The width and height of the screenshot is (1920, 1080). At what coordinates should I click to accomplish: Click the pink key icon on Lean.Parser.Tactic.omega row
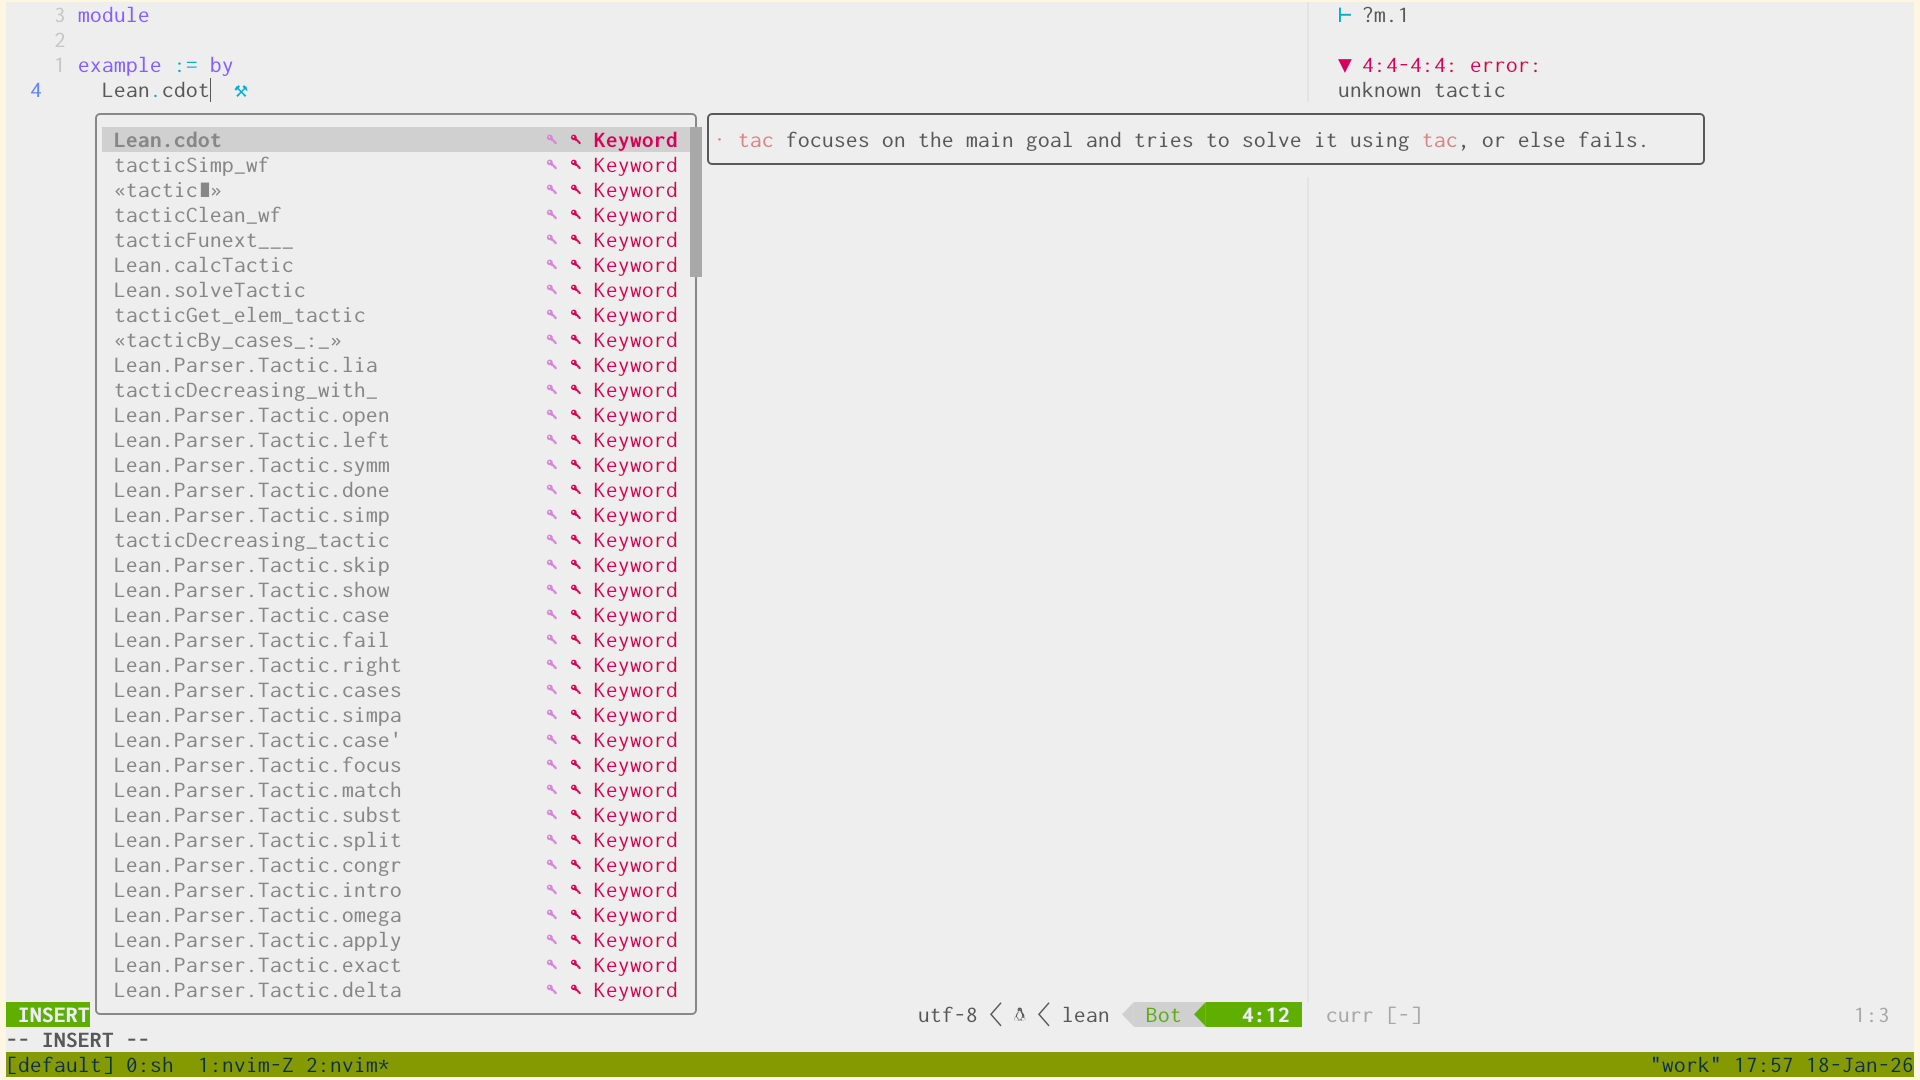tap(551, 915)
